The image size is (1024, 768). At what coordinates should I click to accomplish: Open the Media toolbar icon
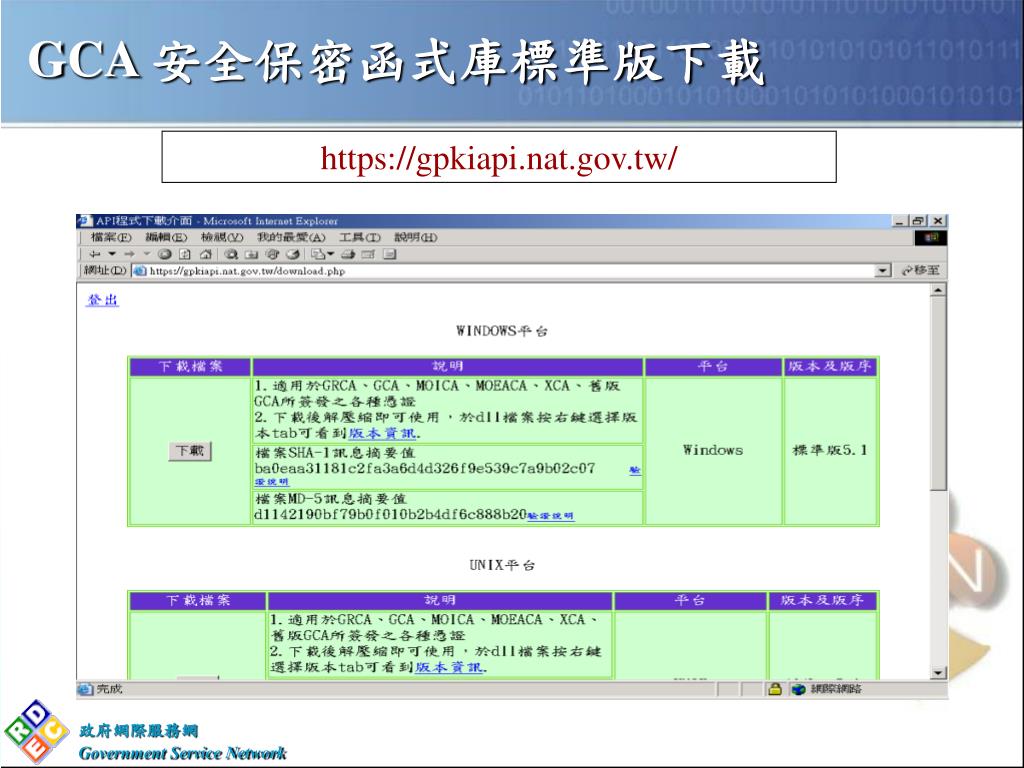coord(273,254)
